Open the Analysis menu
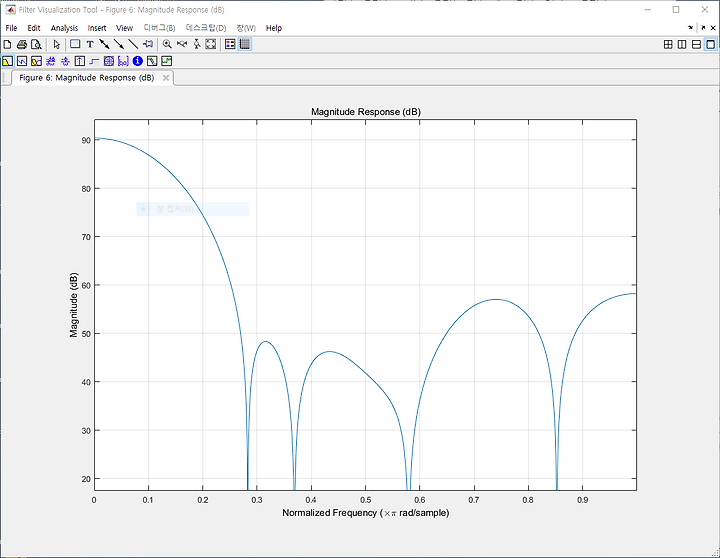Screen dimensions: 720x558 click(x=64, y=28)
